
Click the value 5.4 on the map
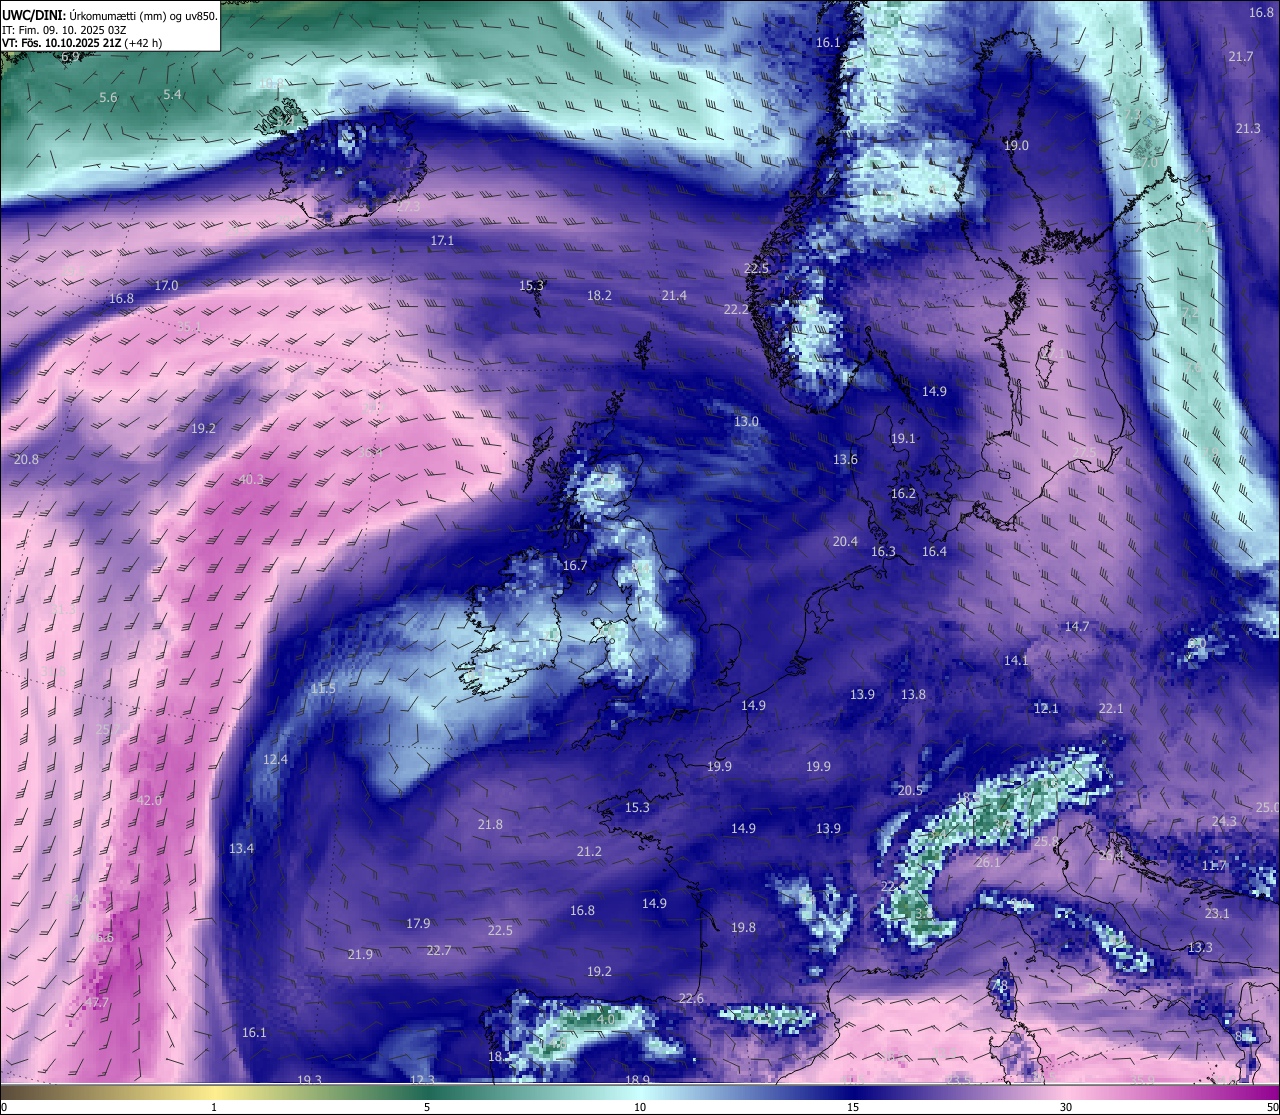tap(173, 95)
